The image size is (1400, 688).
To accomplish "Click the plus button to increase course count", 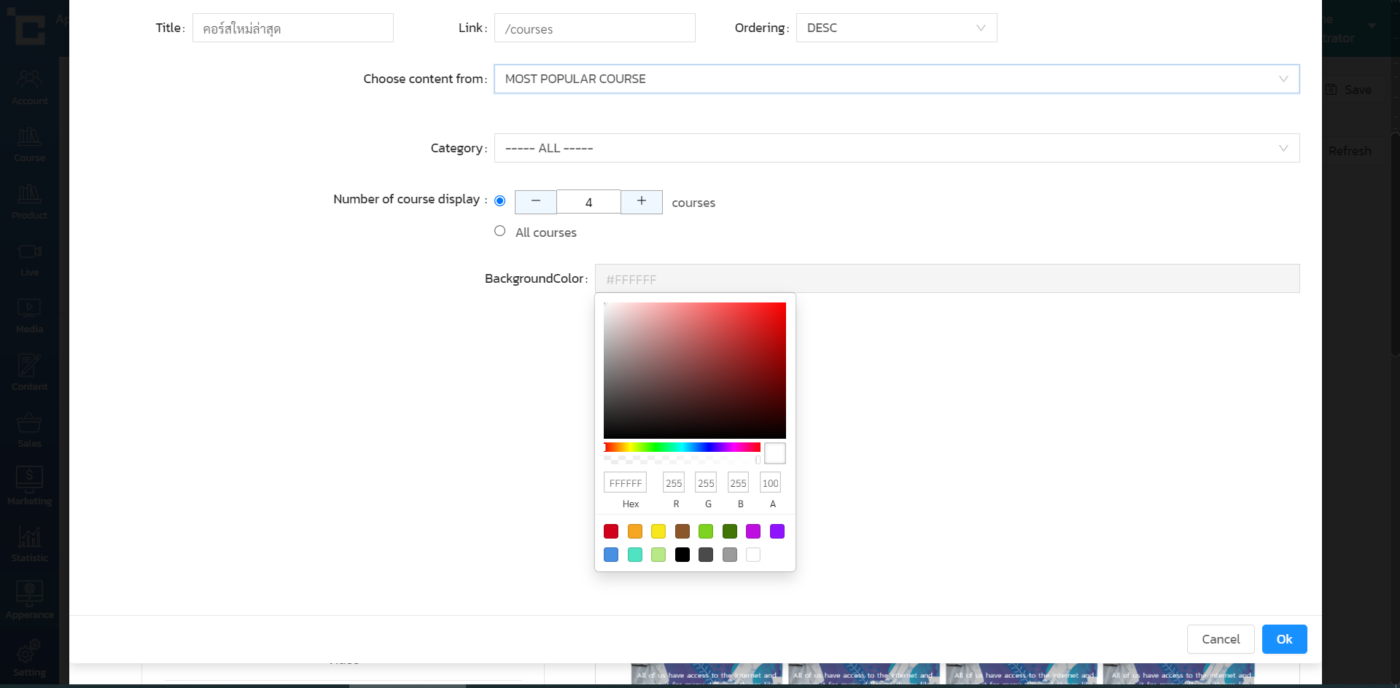I will click(641, 202).
